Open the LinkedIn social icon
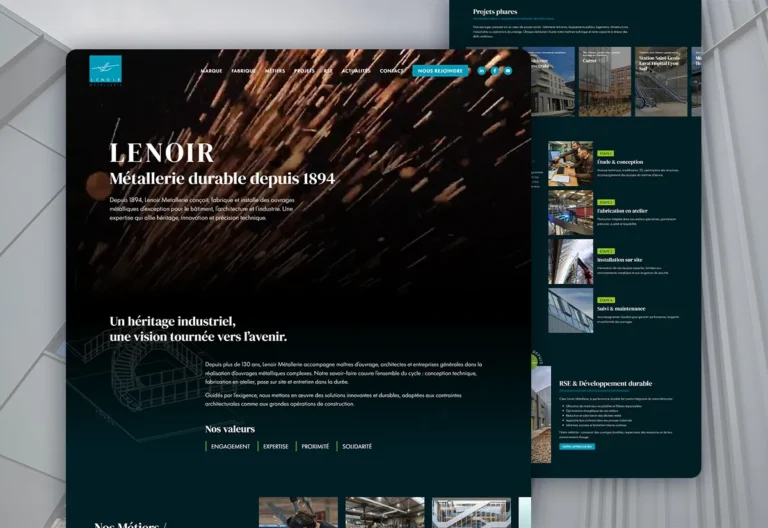This screenshot has height=528, width=768. 481,71
